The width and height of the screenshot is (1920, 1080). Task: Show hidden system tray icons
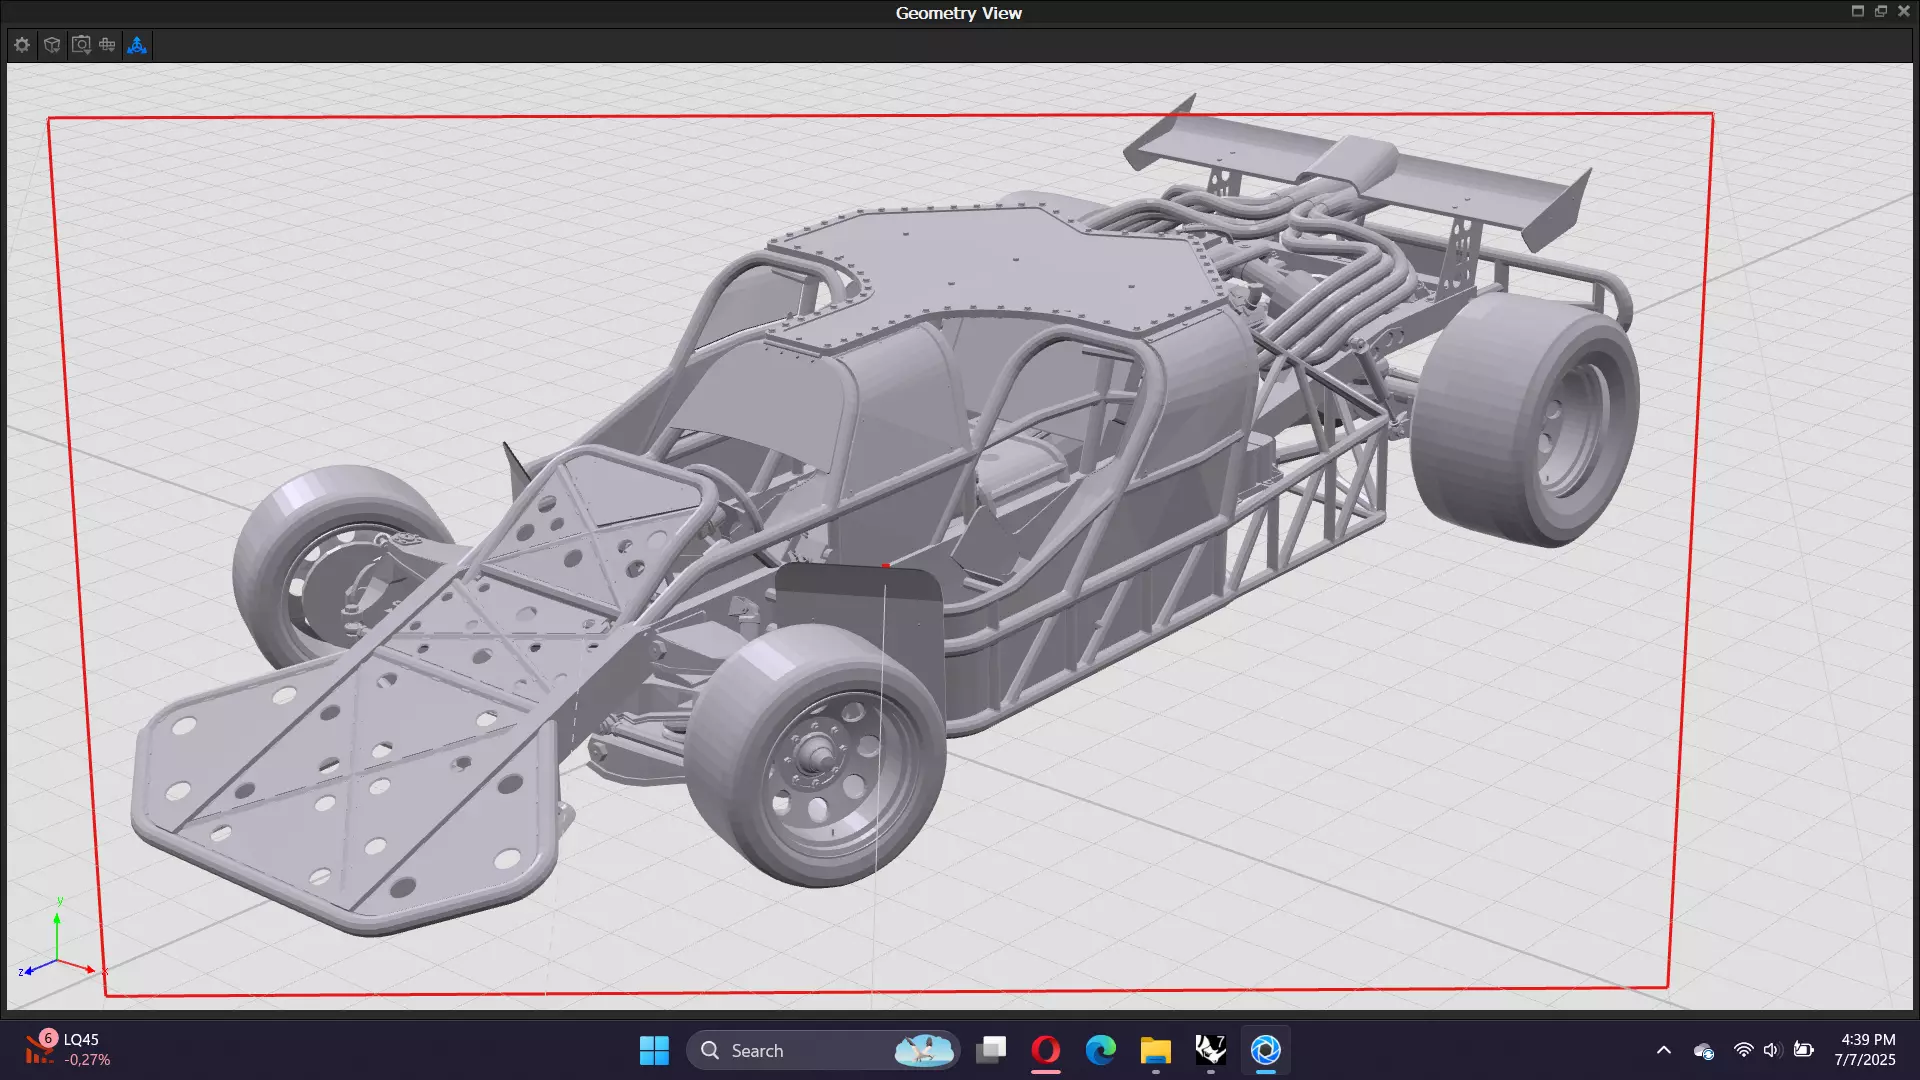coord(1664,1050)
